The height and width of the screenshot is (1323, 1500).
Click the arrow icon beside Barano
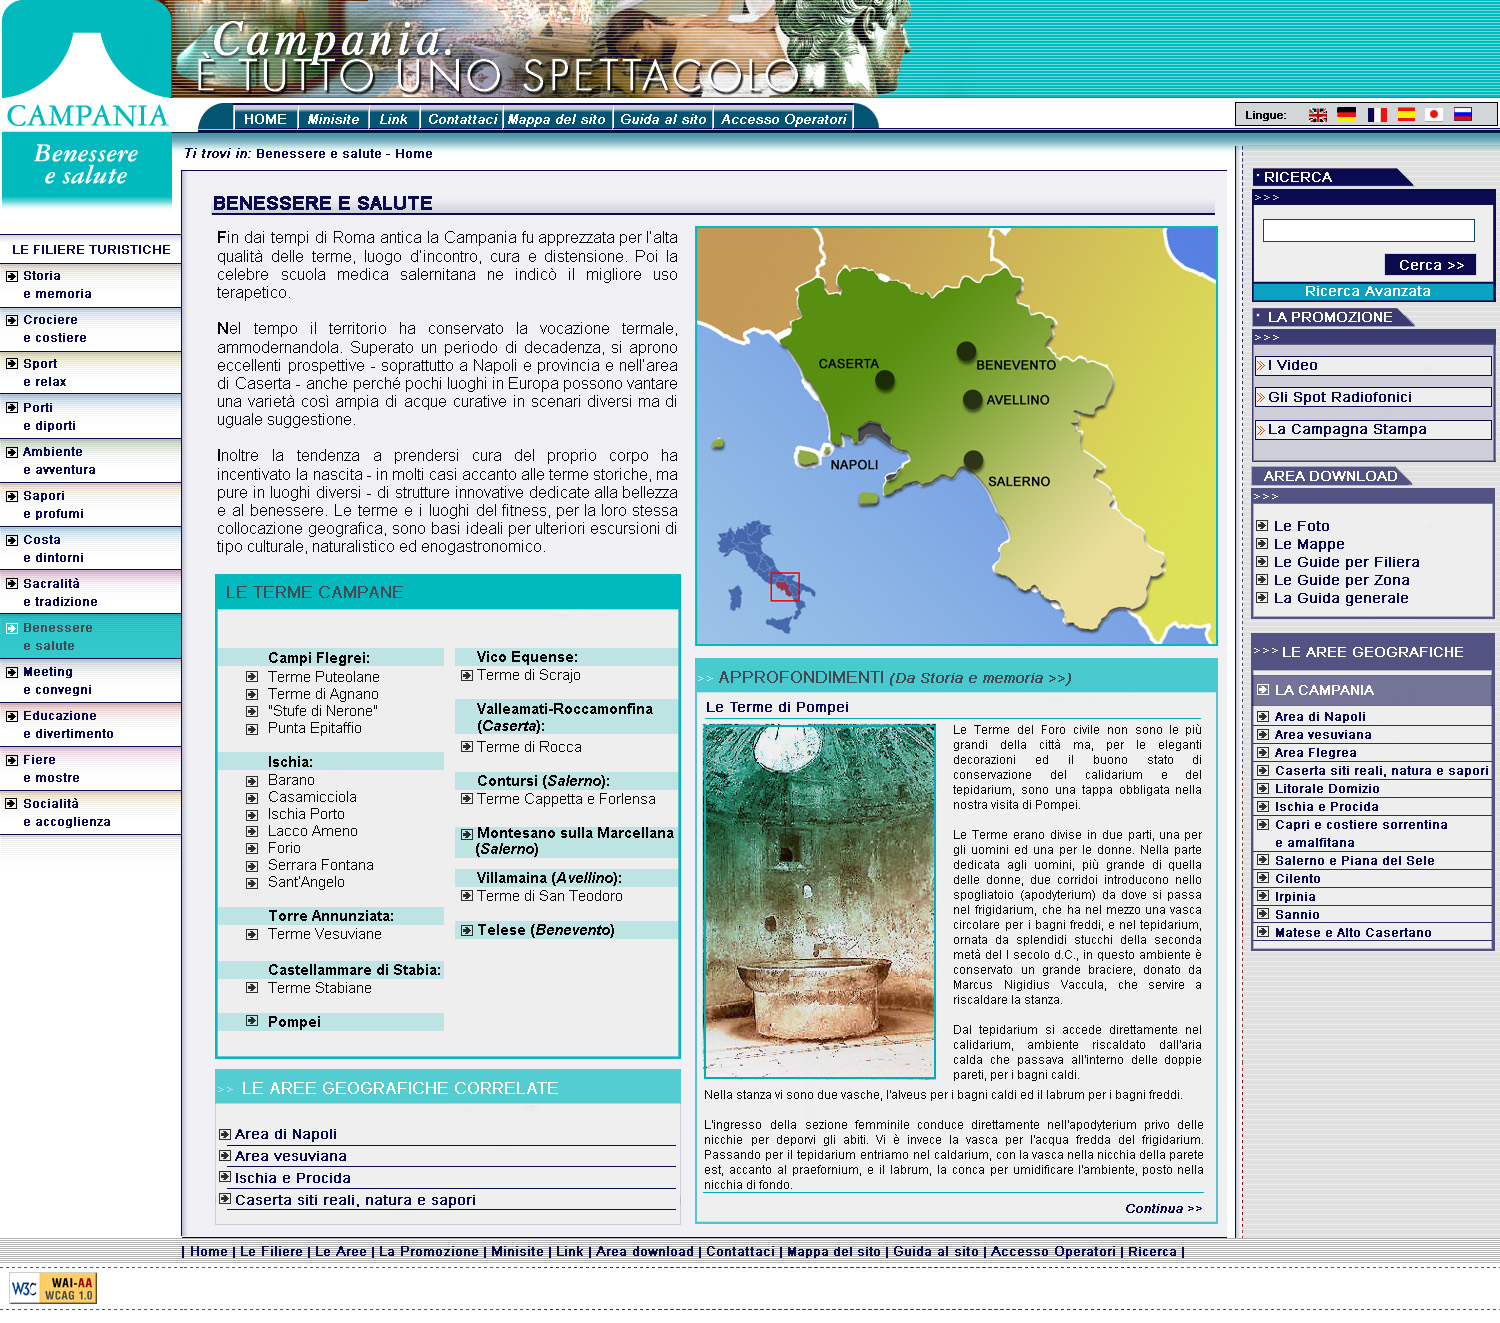pos(252,780)
